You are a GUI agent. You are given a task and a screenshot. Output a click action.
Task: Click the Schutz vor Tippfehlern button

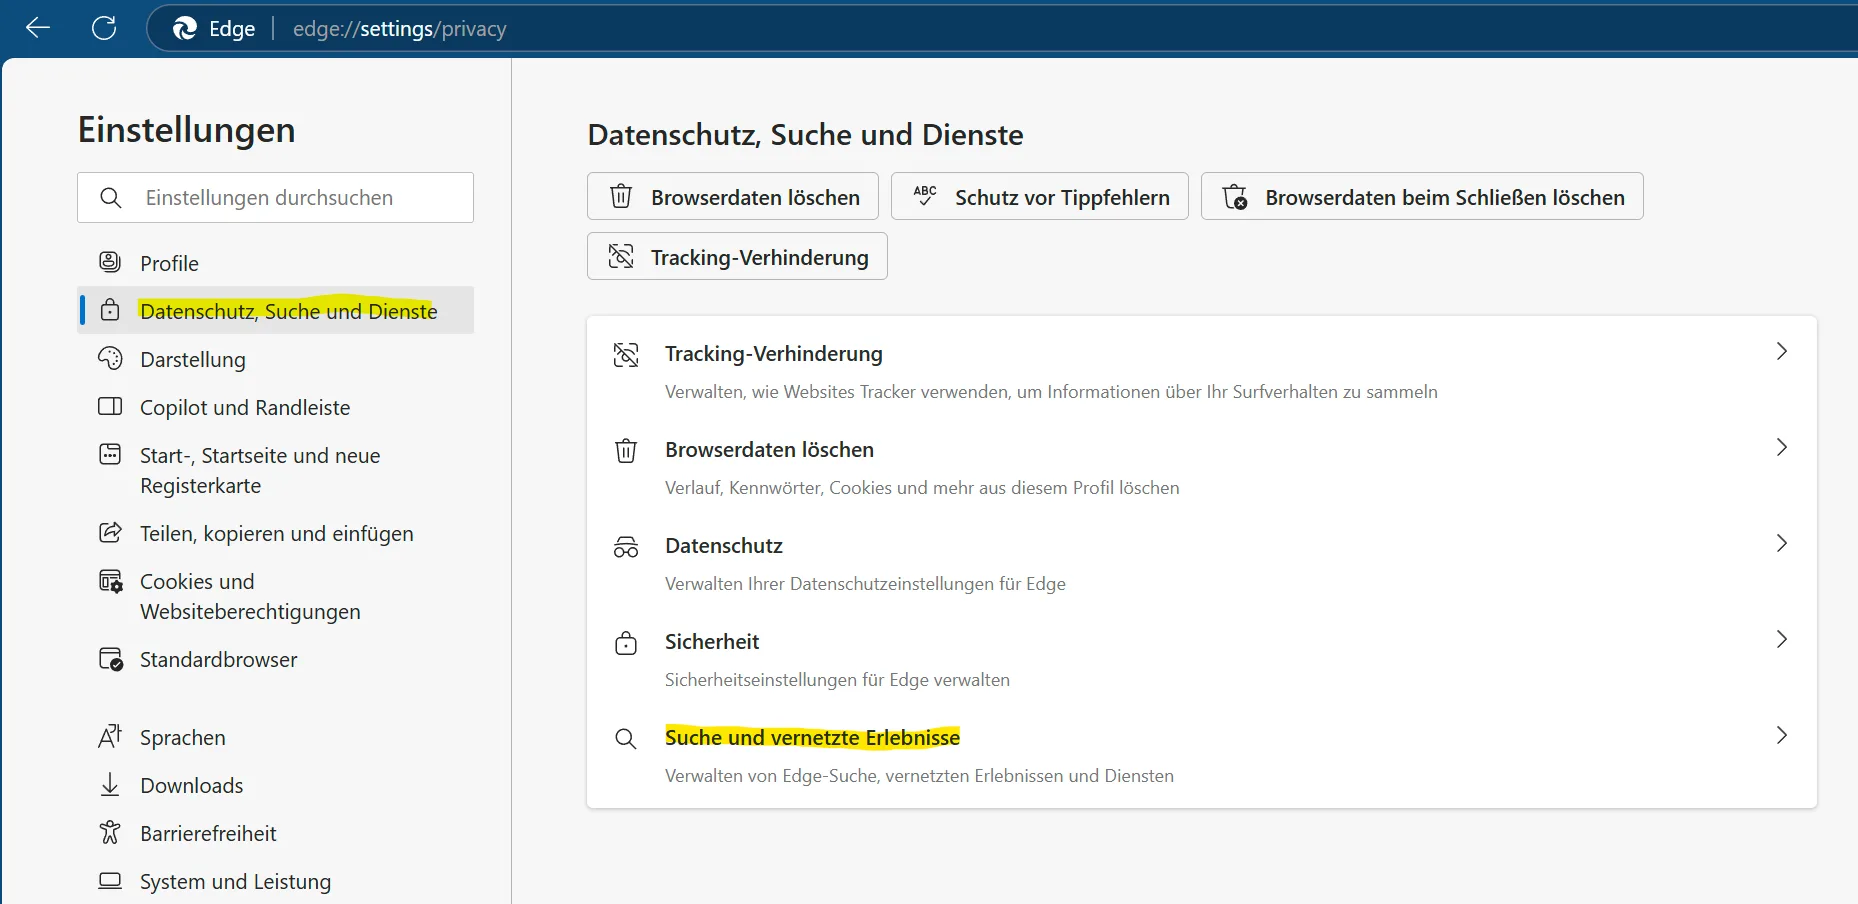coord(1040,196)
